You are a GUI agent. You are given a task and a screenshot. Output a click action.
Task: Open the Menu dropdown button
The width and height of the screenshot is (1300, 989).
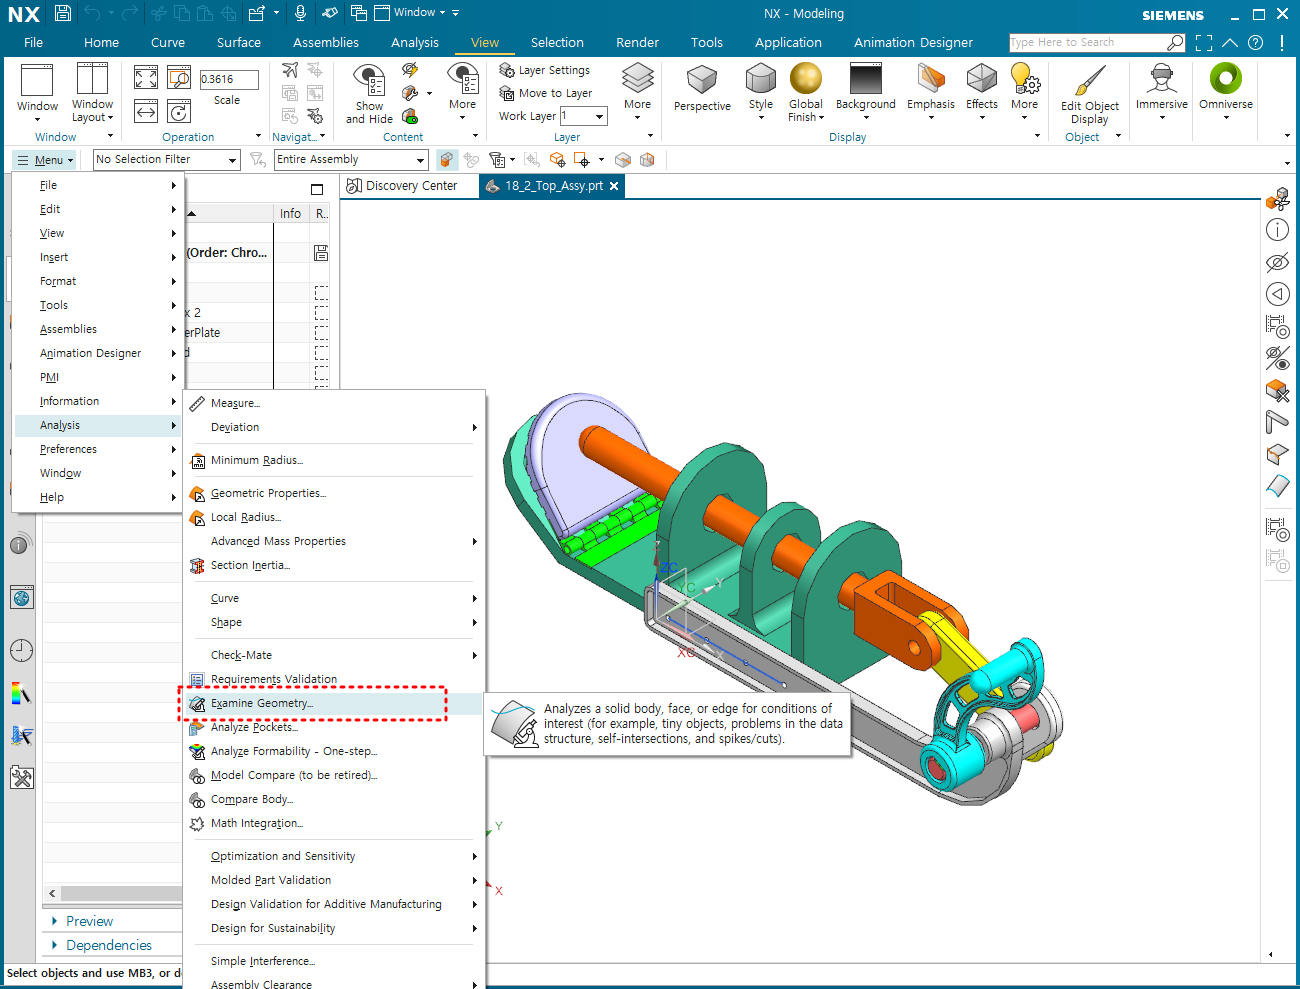(45, 160)
